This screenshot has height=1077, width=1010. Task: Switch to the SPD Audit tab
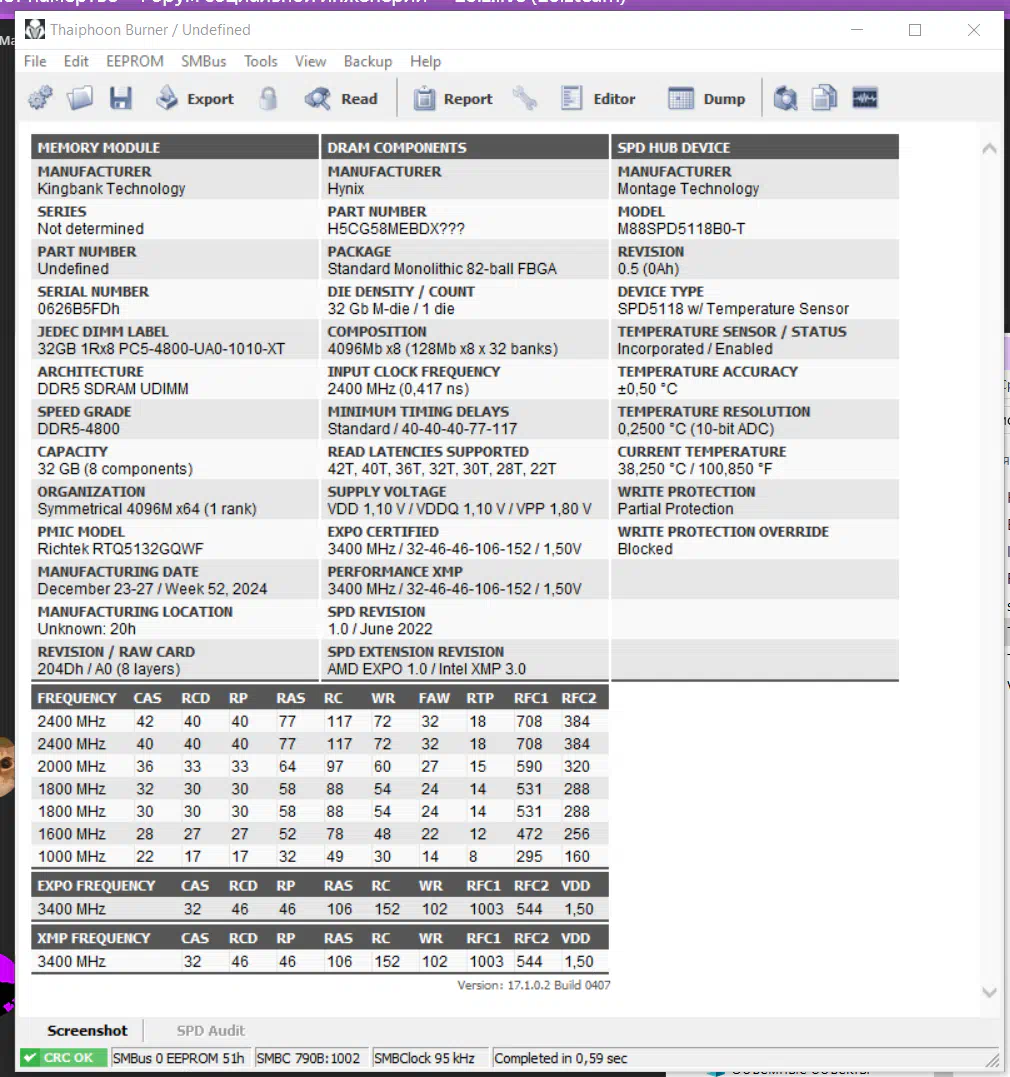(x=210, y=1030)
